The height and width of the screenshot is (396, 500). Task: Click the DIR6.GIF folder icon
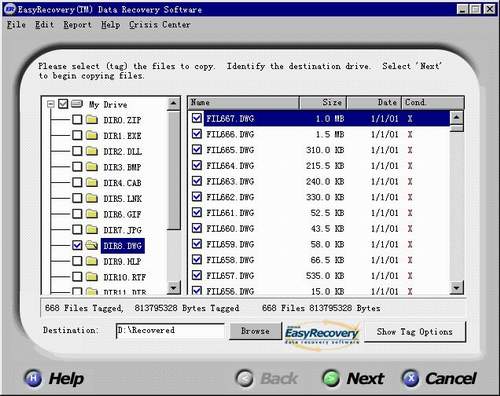coord(92,213)
